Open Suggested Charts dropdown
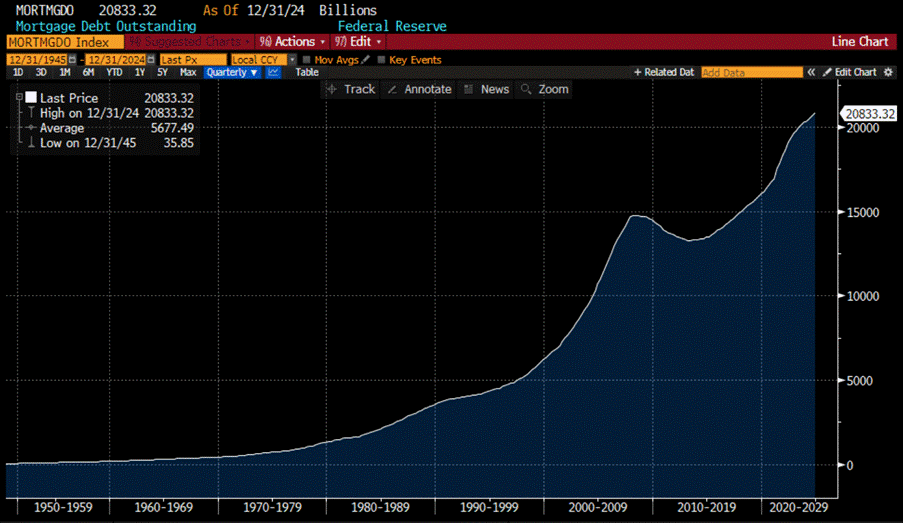 (x=190, y=41)
